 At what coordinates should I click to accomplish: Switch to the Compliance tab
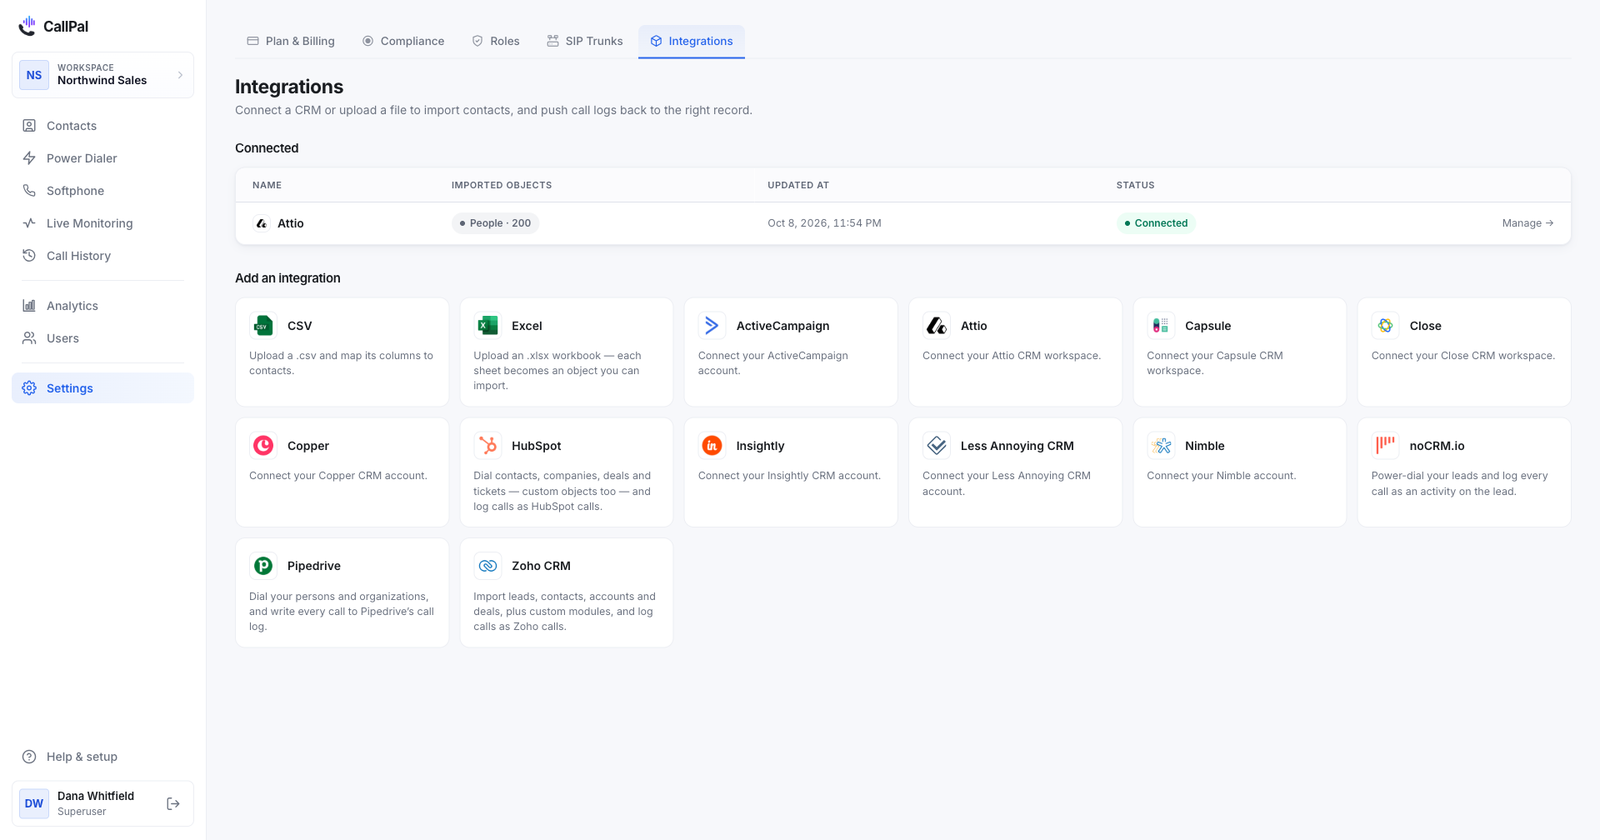[x=403, y=41]
